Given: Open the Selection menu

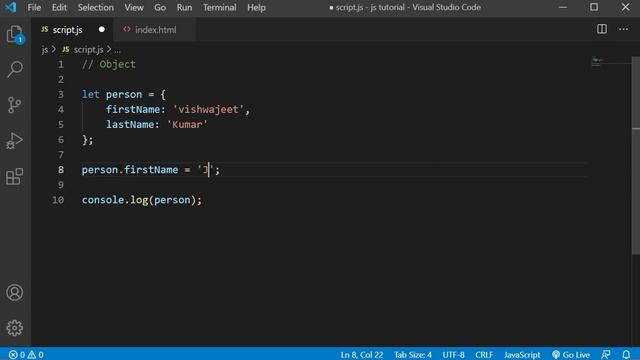Looking at the screenshot, I should [96, 7].
